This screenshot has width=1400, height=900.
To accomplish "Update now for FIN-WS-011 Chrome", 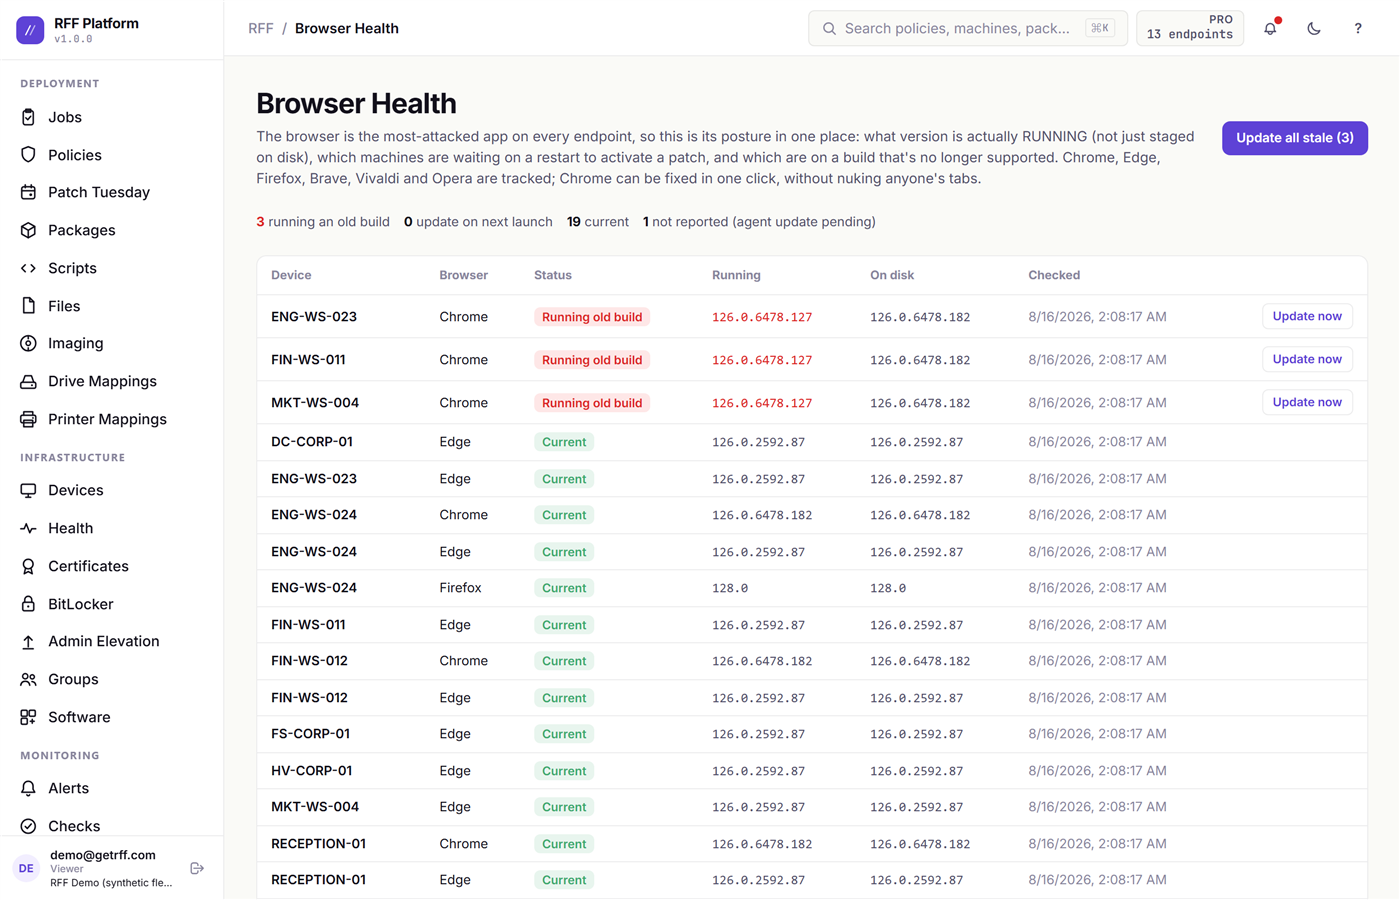I will [x=1307, y=359].
